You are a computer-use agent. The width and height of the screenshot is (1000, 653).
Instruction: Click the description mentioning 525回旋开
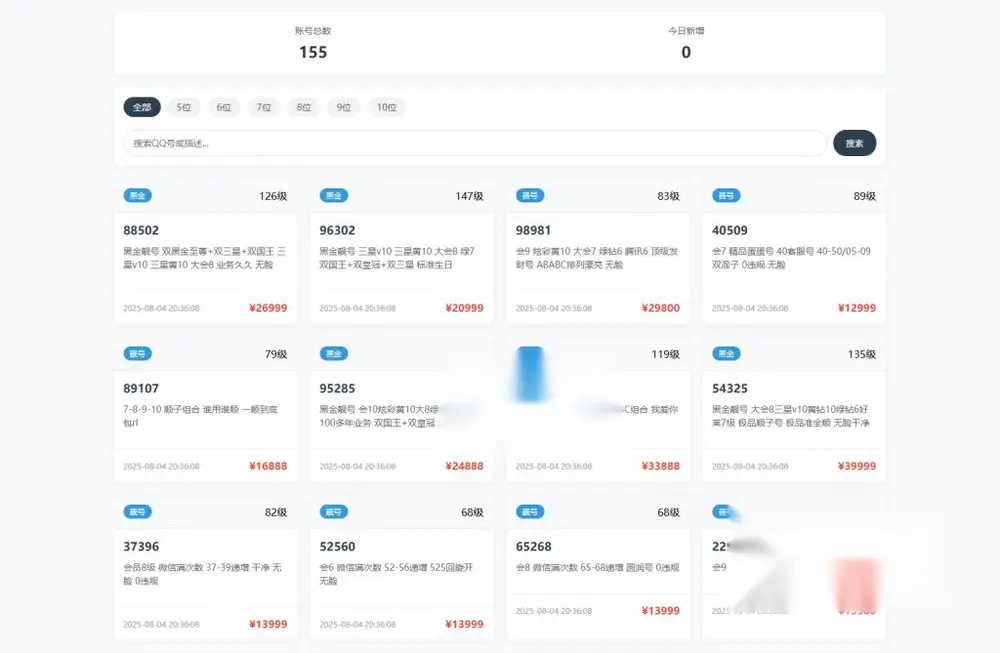click(396, 574)
